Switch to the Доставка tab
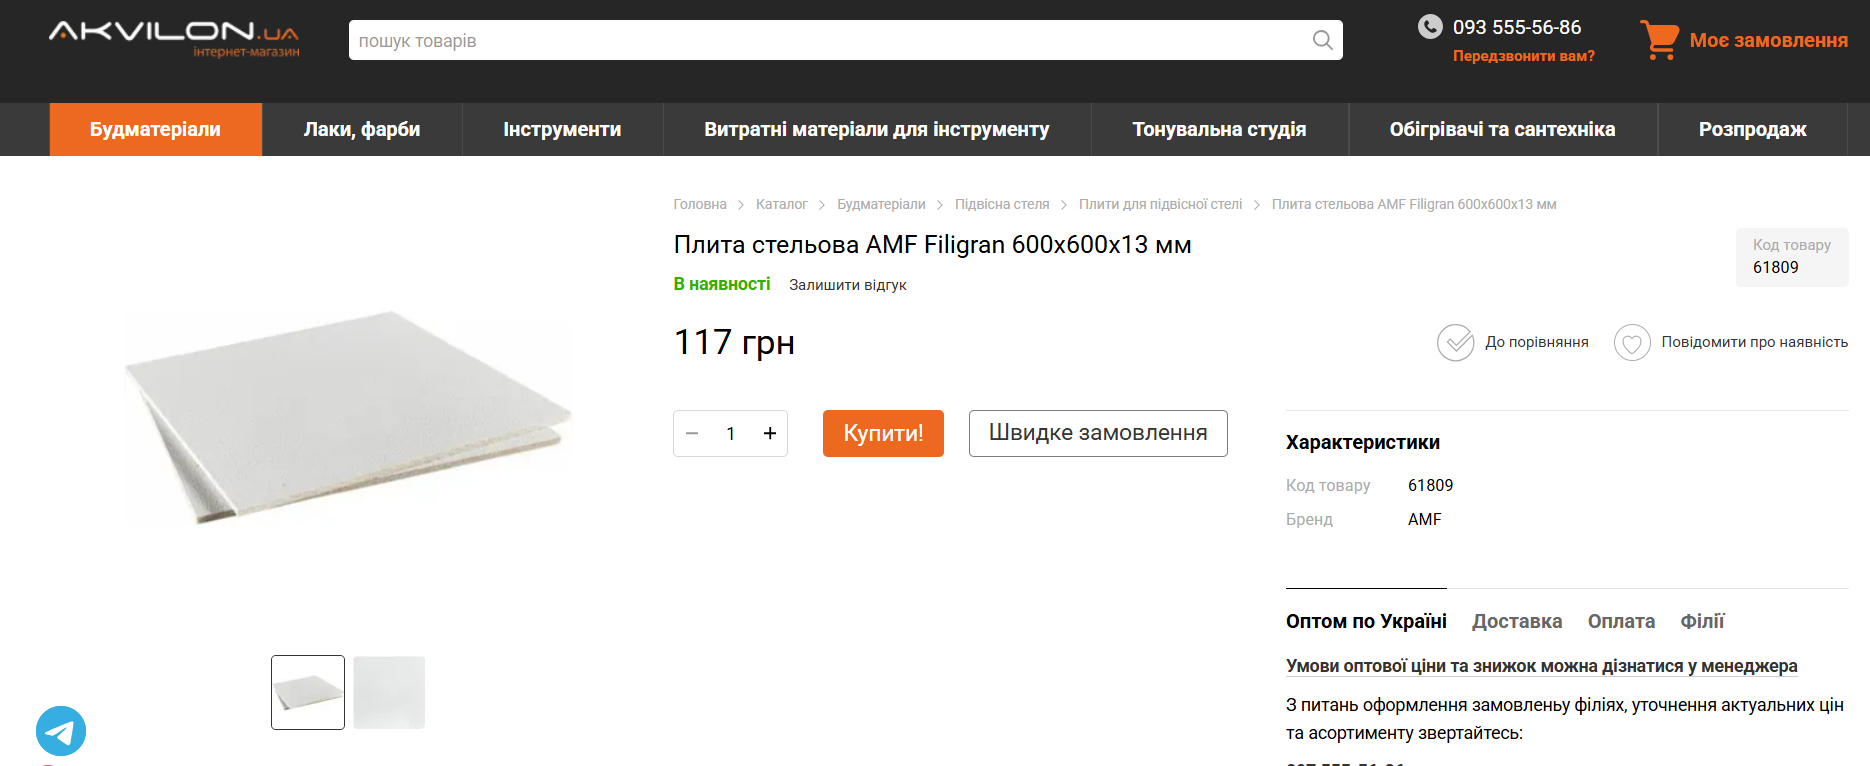The height and width of the screenshot is (766, 1870). coord(1516,621)
